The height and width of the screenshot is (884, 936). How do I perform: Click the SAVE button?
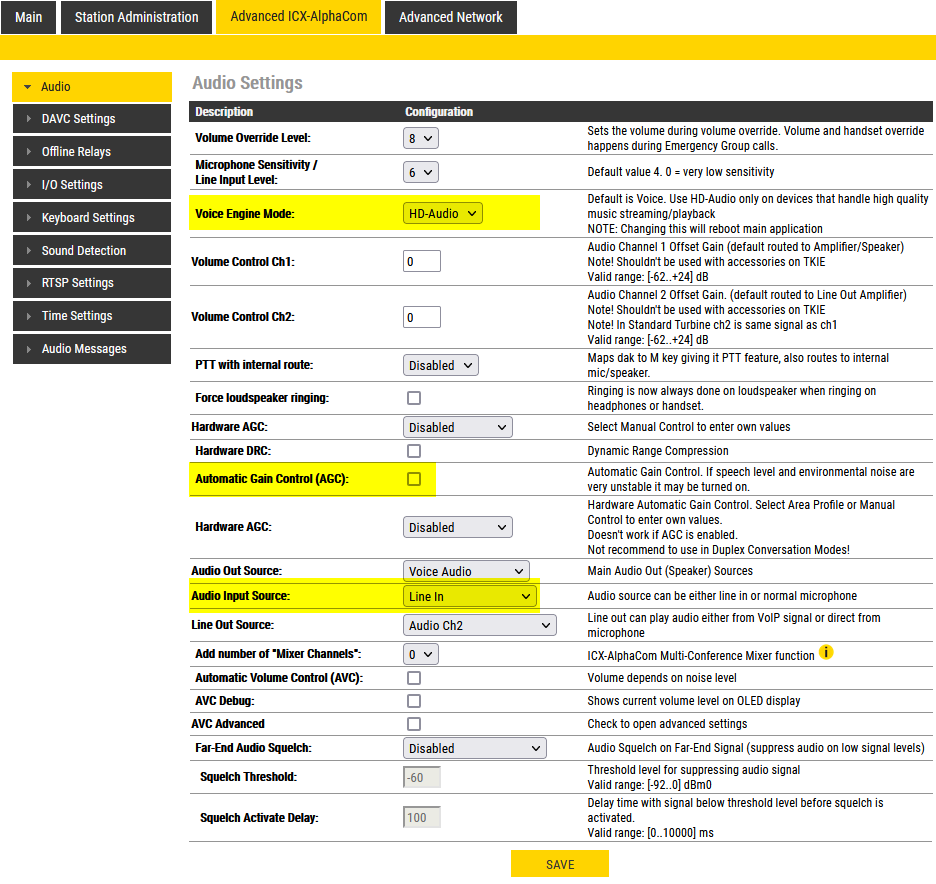pos(560,864)
